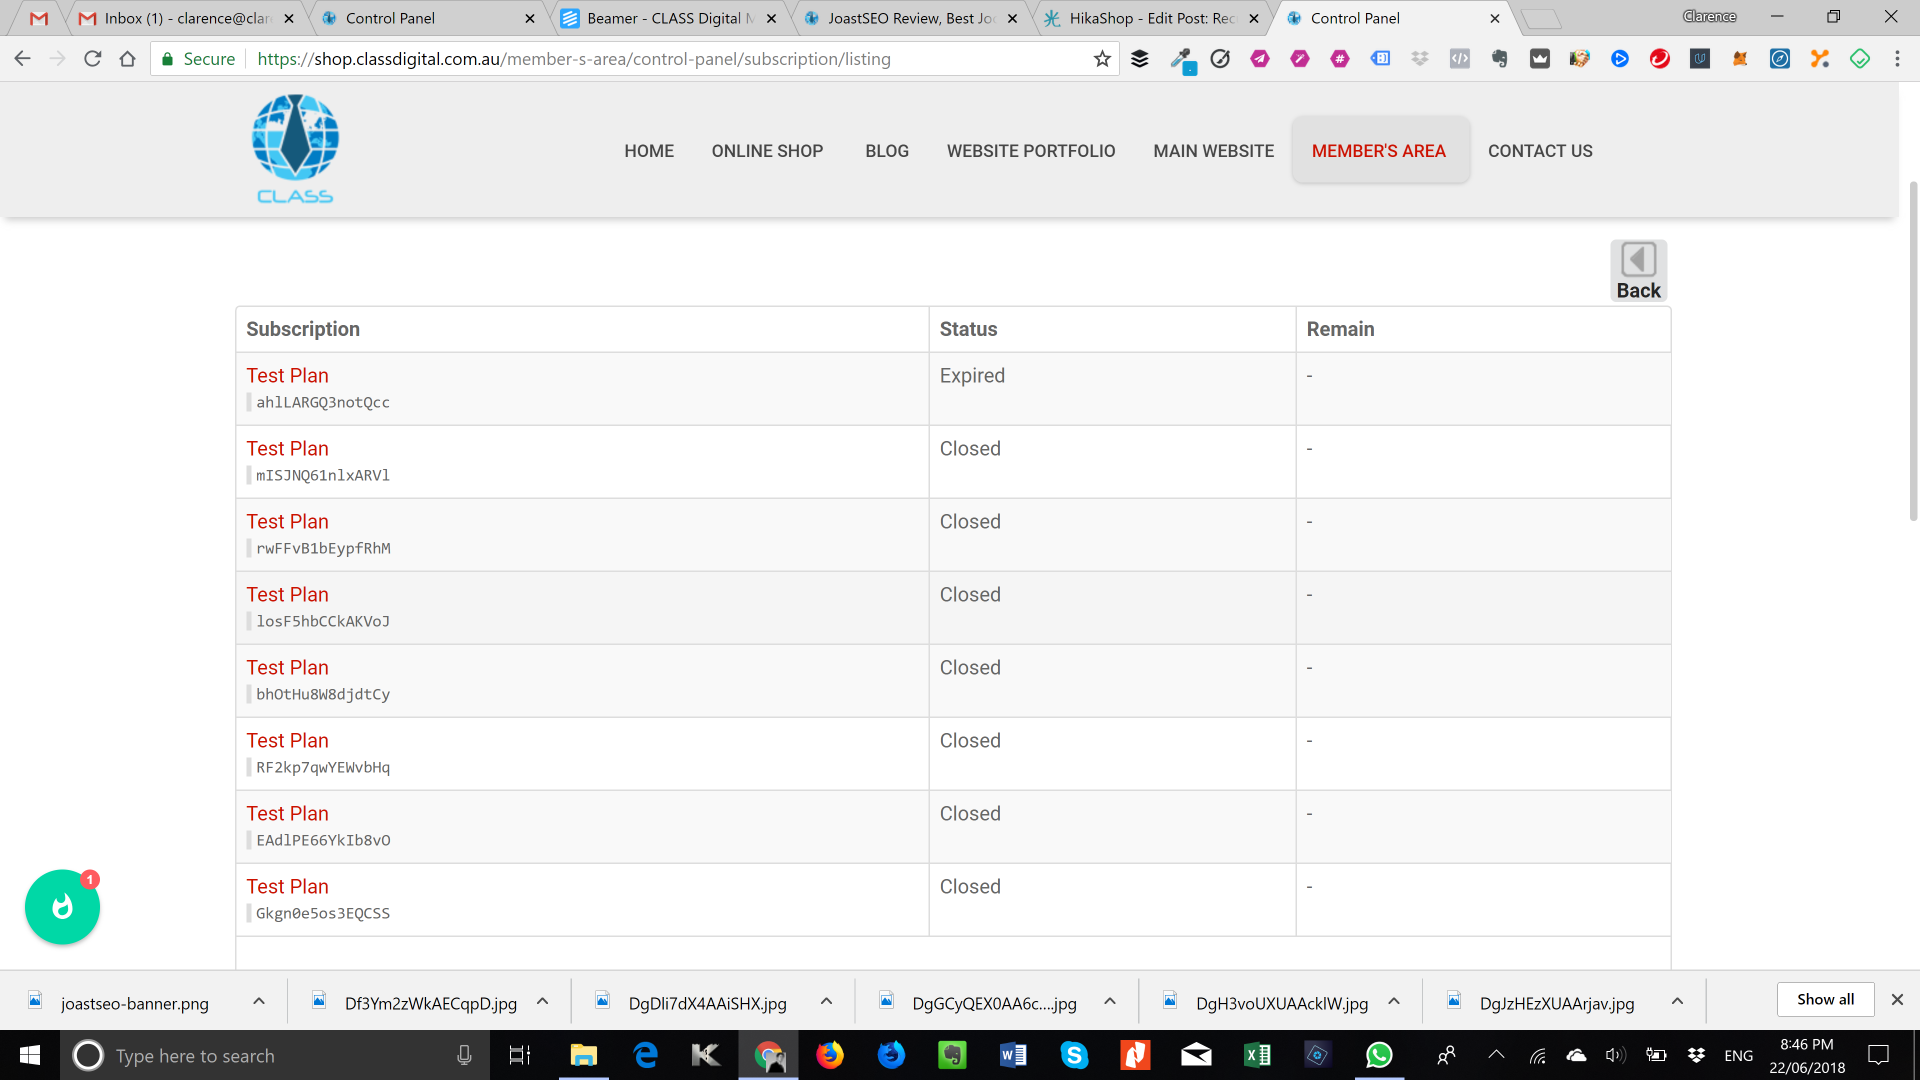Image resolution: width=1920 pixels, height=1080 pixels.
Task: Reload the page with refresh icon
Action: [x=92, y=59]
